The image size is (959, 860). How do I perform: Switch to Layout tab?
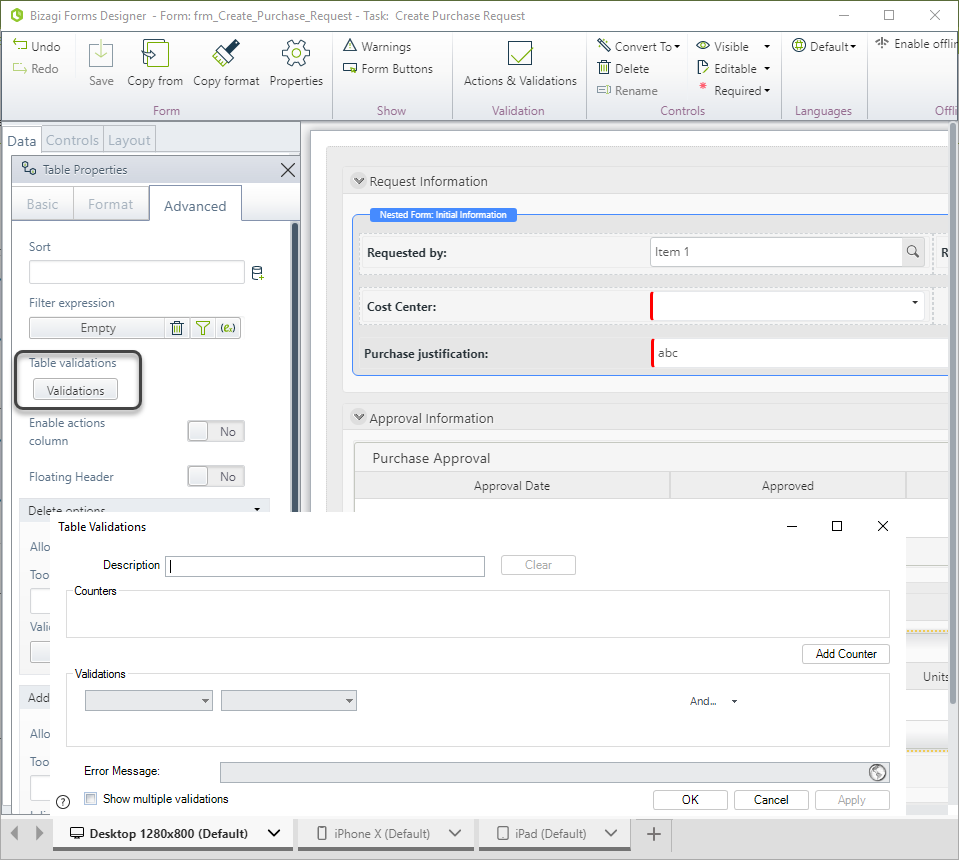(129, 140)
